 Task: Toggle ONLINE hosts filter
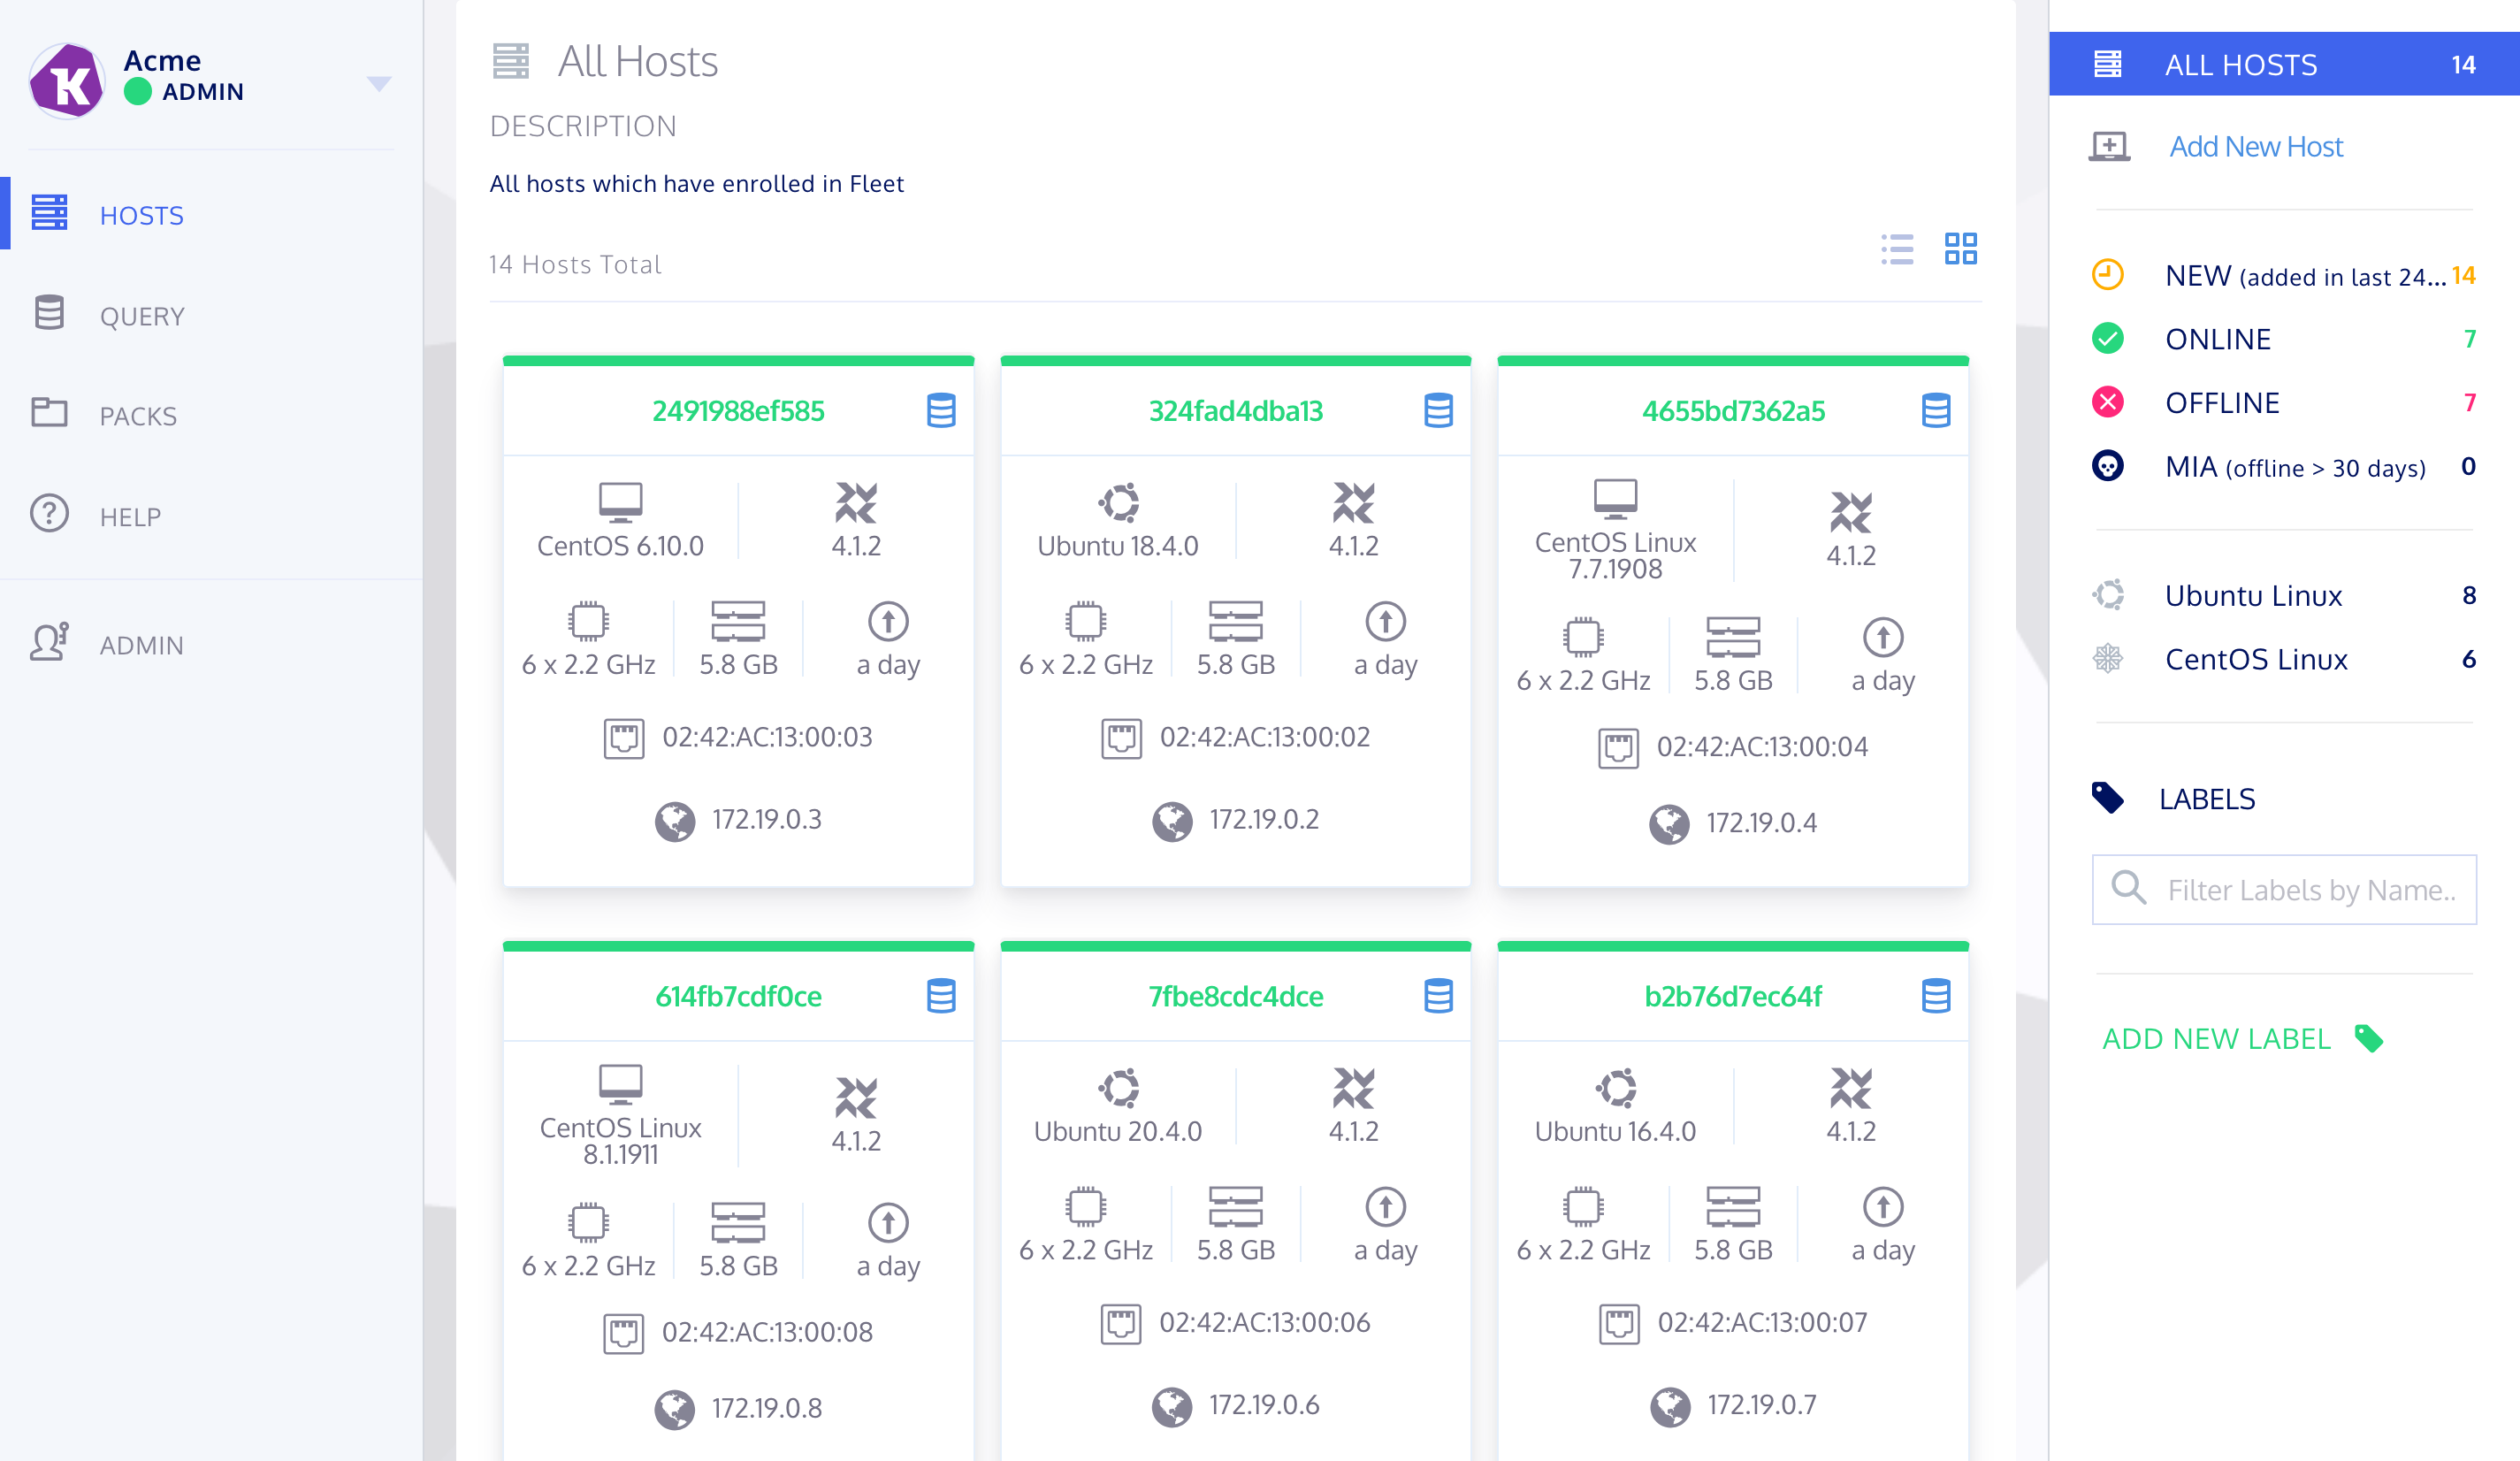click(2221, 338)
